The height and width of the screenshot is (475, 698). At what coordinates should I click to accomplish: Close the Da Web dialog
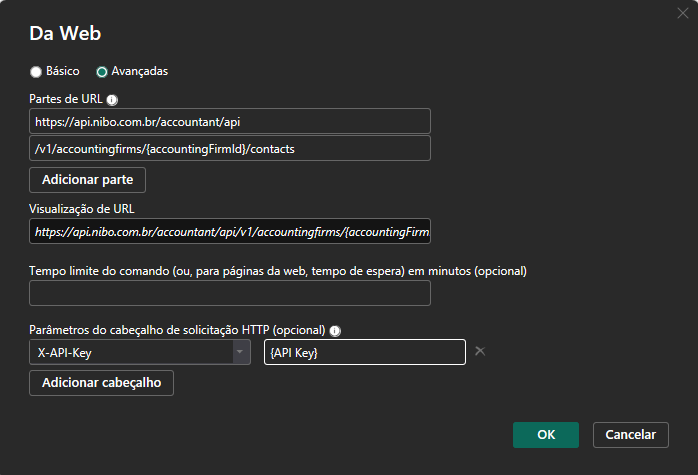pos(682,13)
